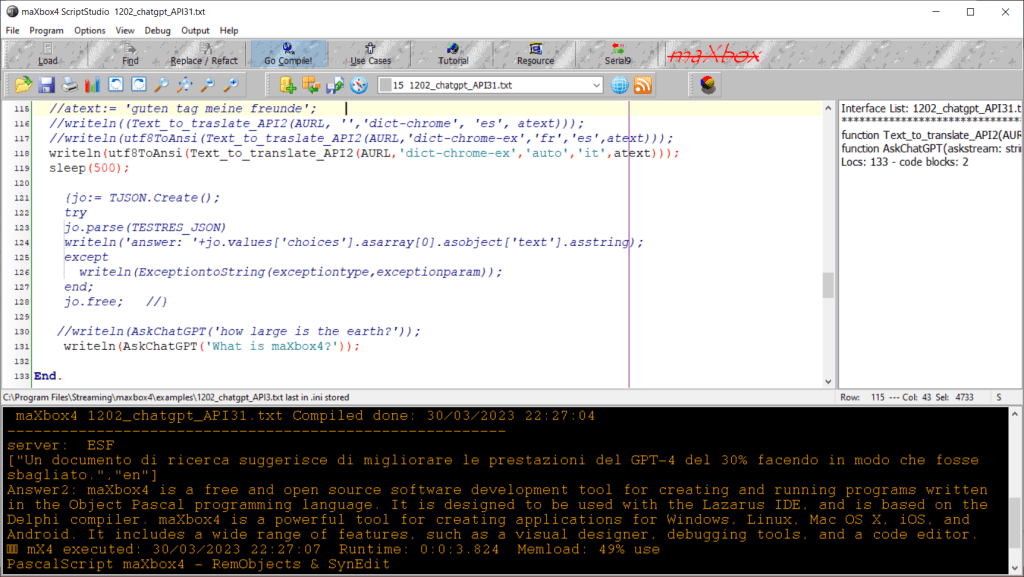Click the colorful cube icon at right
The width and height of the screenshot is (1024, 577).
[708, 85]
